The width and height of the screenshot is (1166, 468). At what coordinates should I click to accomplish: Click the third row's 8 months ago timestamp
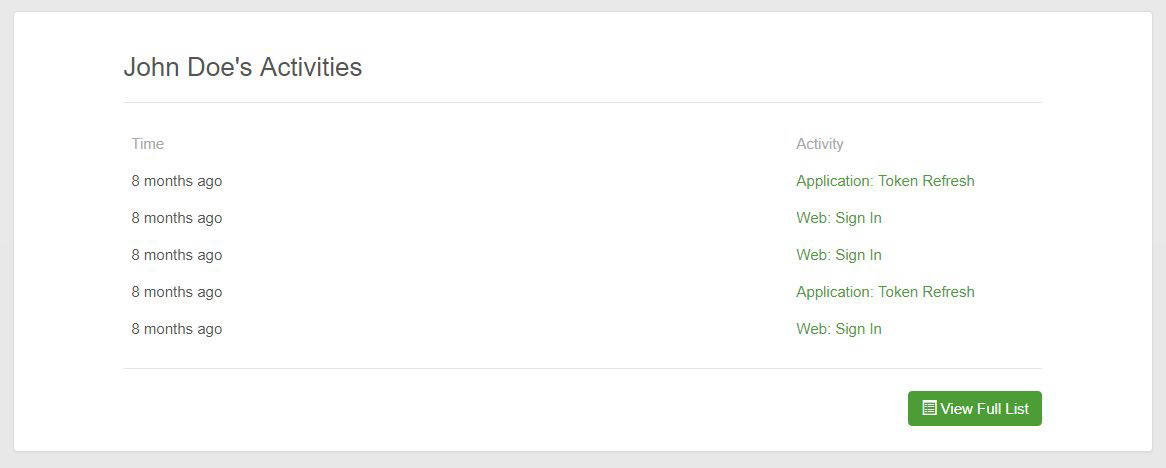(x=176, y=255)
